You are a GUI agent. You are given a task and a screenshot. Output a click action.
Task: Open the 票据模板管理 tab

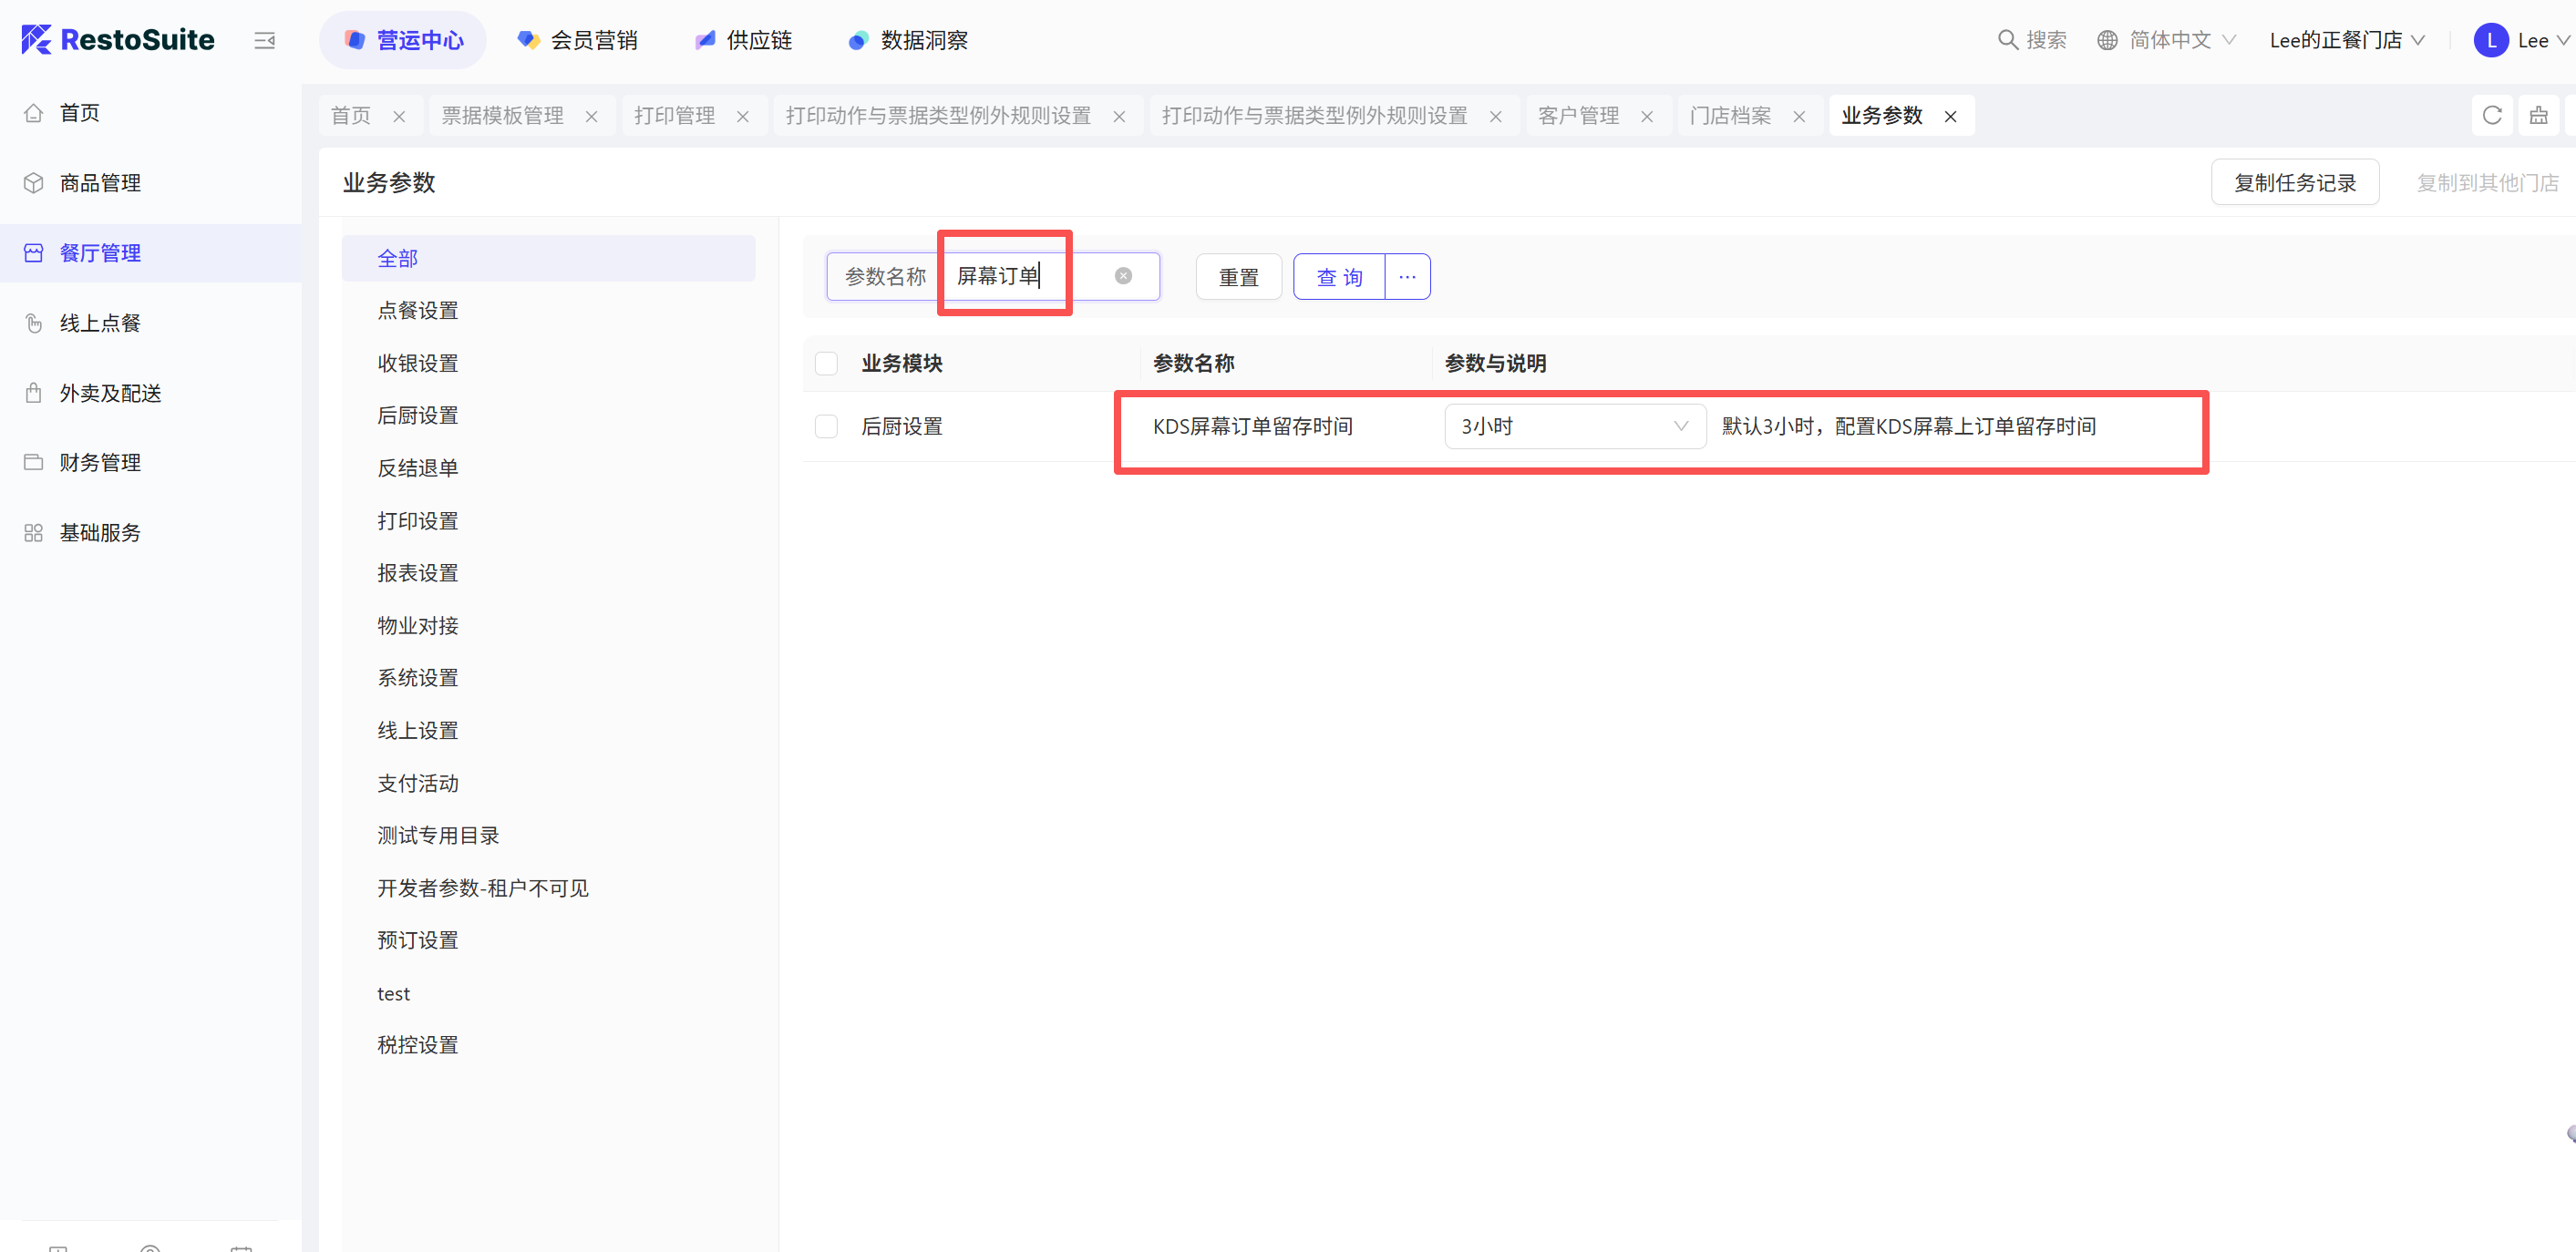[503, 116]
